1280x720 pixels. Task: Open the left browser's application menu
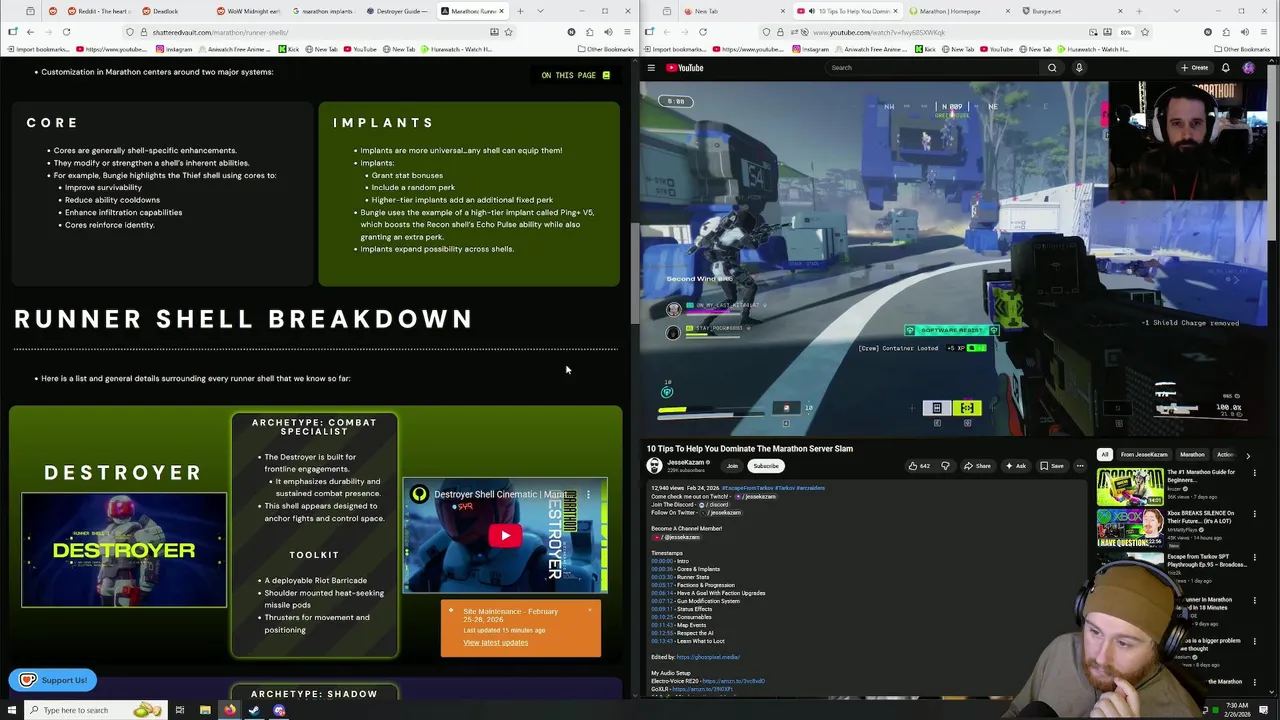[x=625, y=32]
